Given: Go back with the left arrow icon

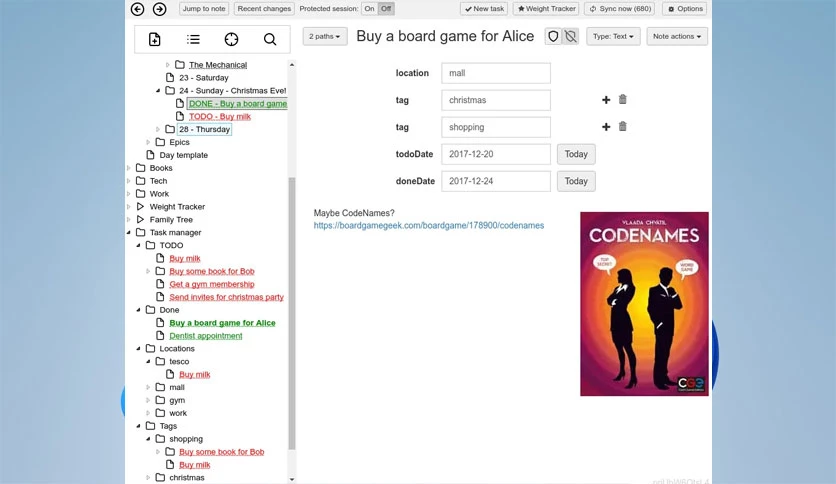Looking at the screenshot, I should coord(138,9).
